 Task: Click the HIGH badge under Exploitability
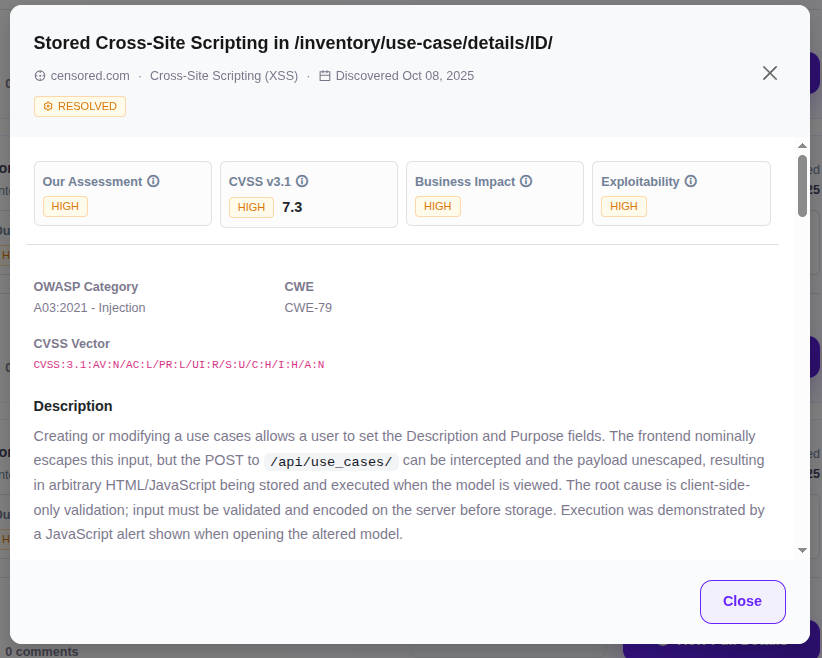624,206
